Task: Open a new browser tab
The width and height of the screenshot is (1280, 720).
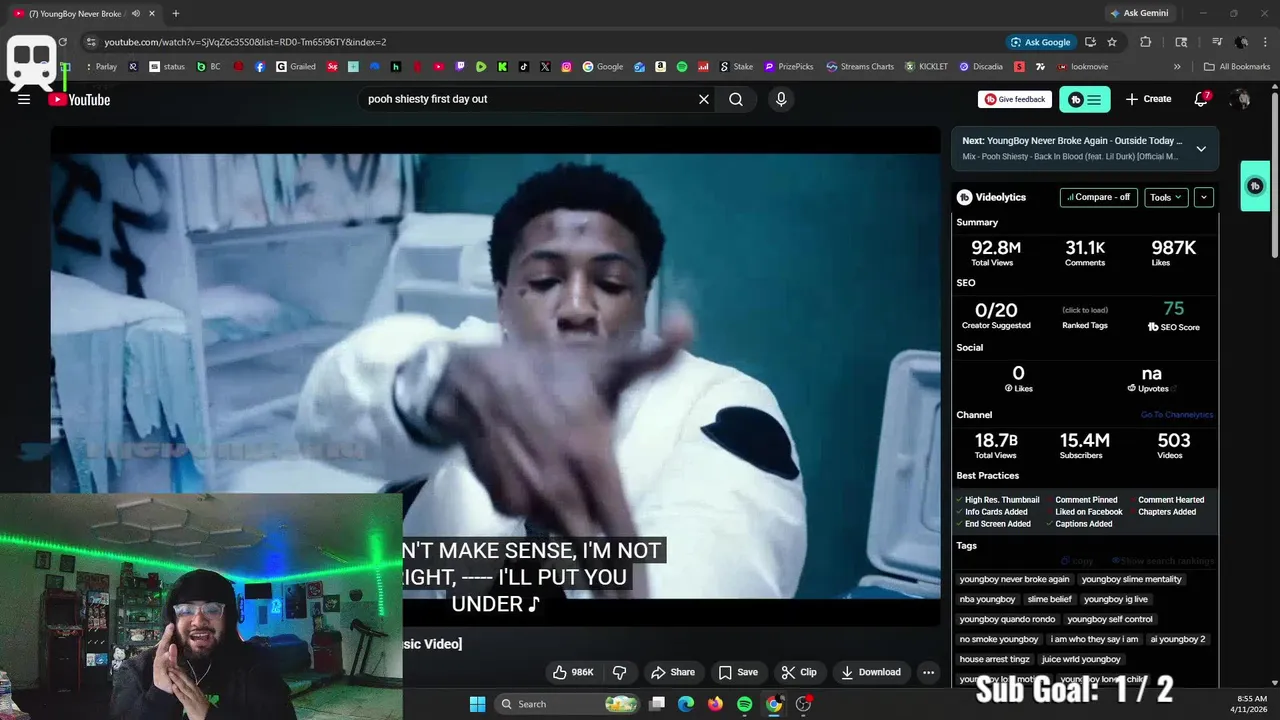Action: pyautogui.click(x=176, y=13)
